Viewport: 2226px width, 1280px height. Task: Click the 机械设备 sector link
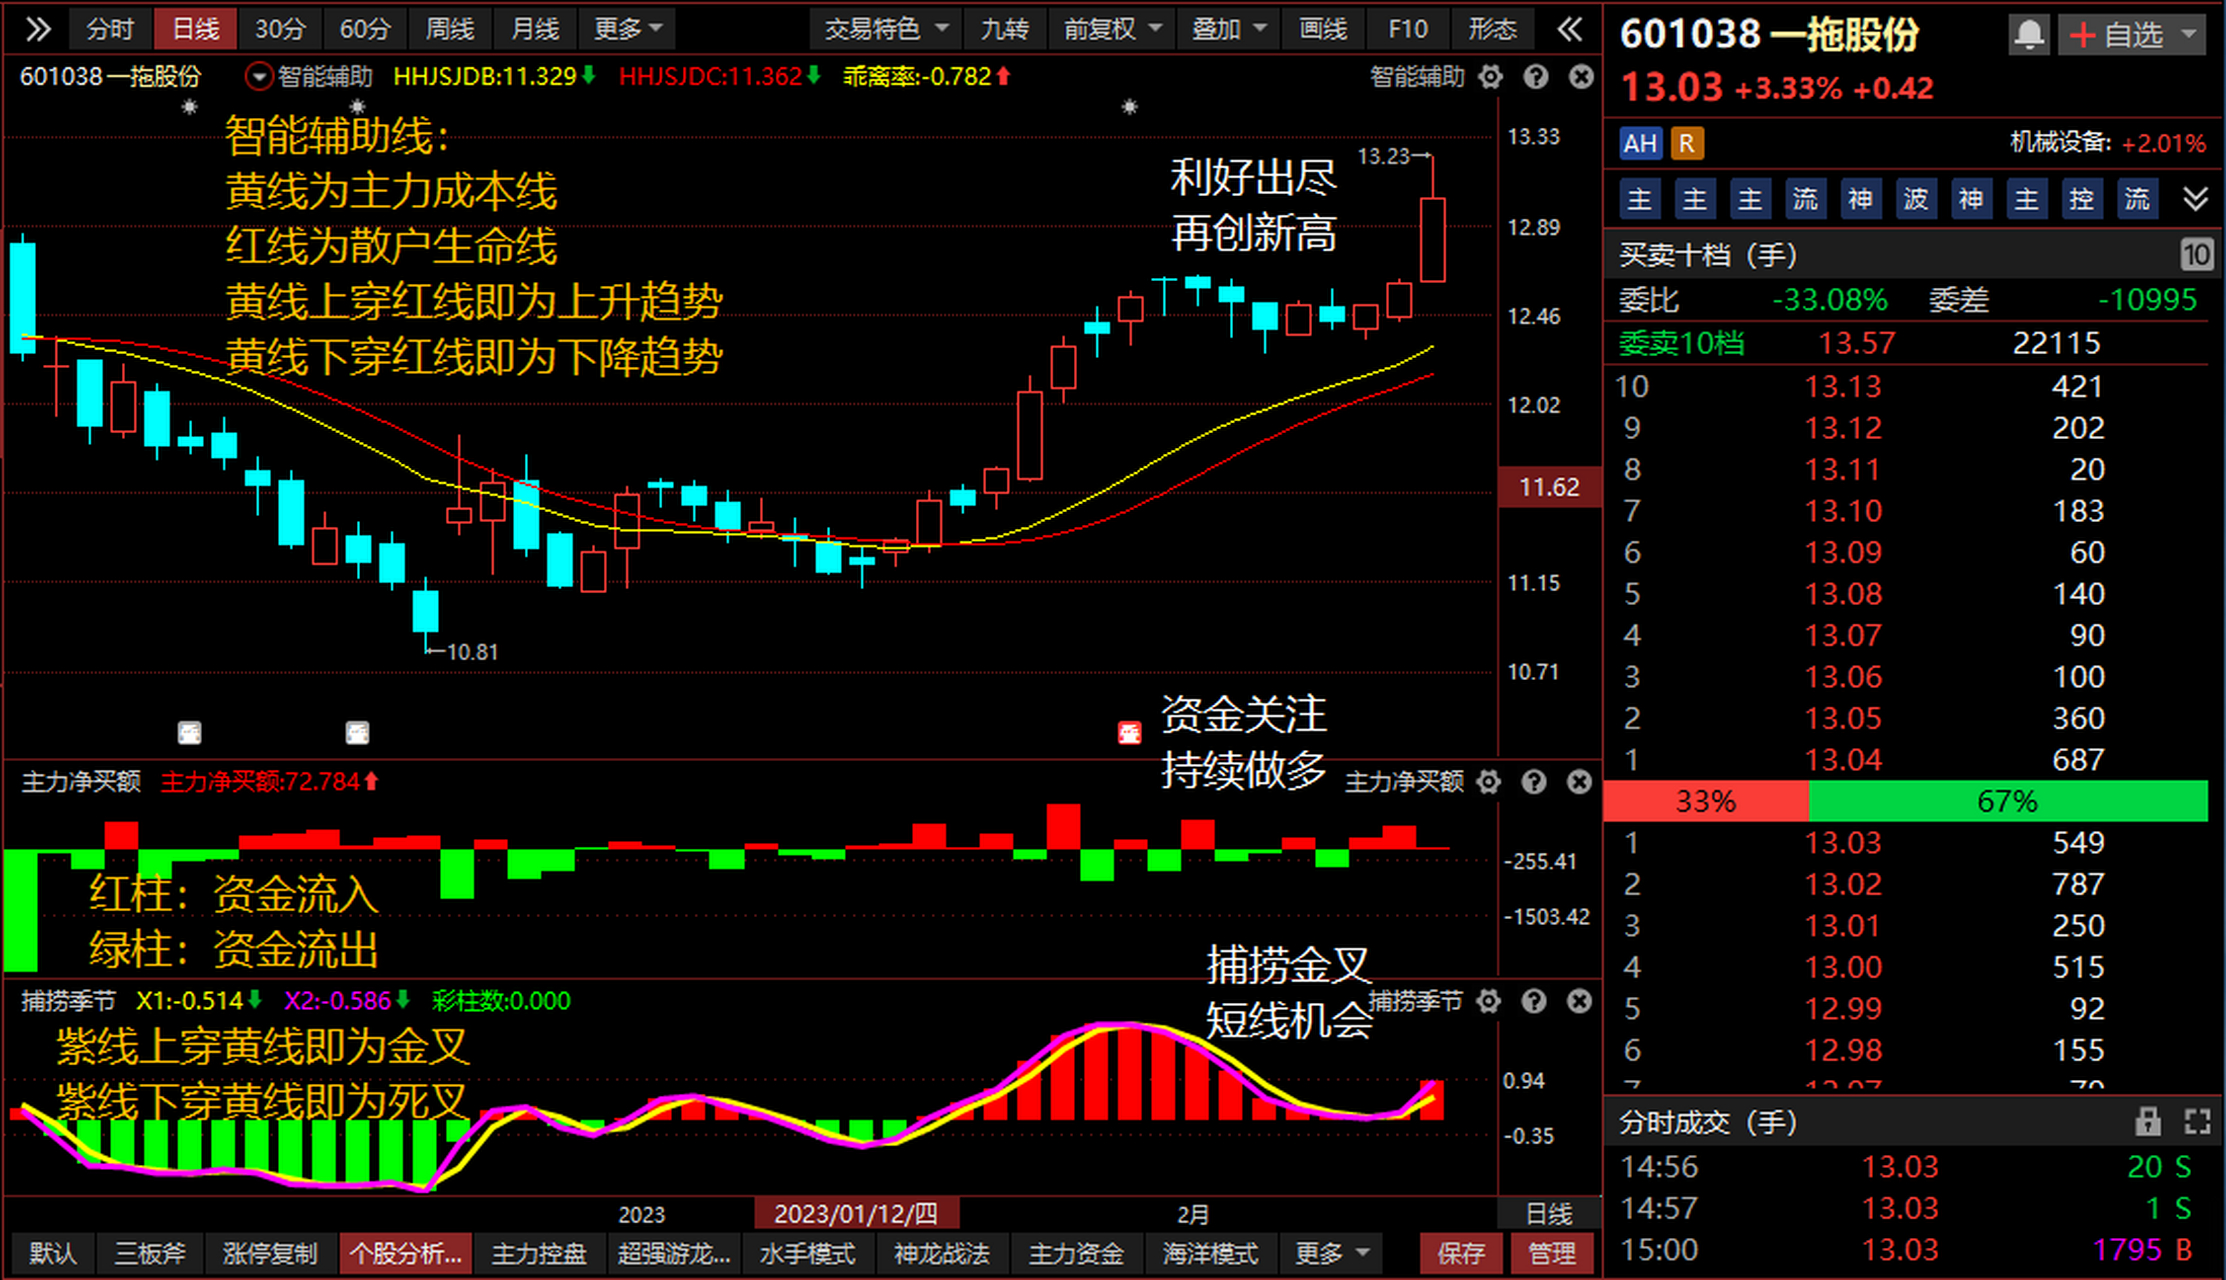click(x=2061, y=143)
